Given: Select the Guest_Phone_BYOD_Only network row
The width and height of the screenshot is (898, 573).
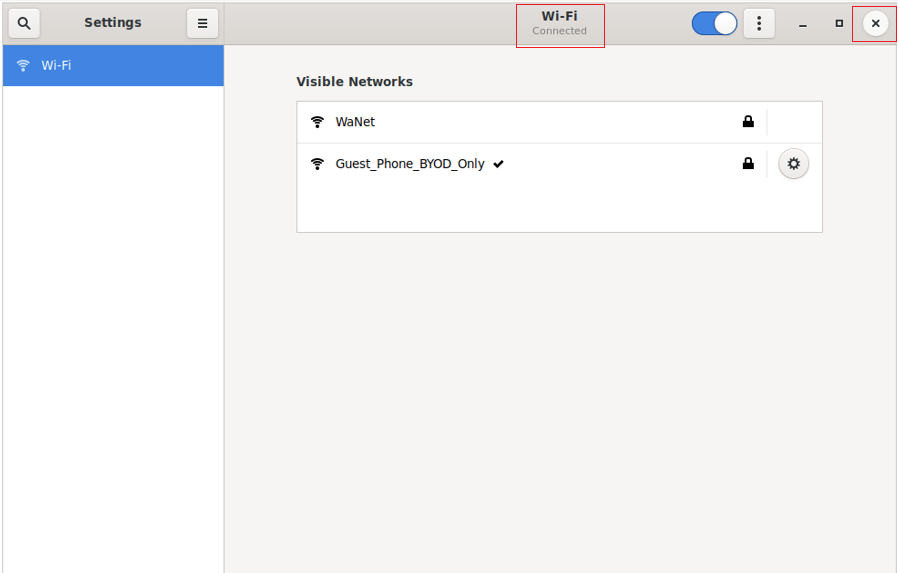Looking at the screenshot, I should 560,164.
